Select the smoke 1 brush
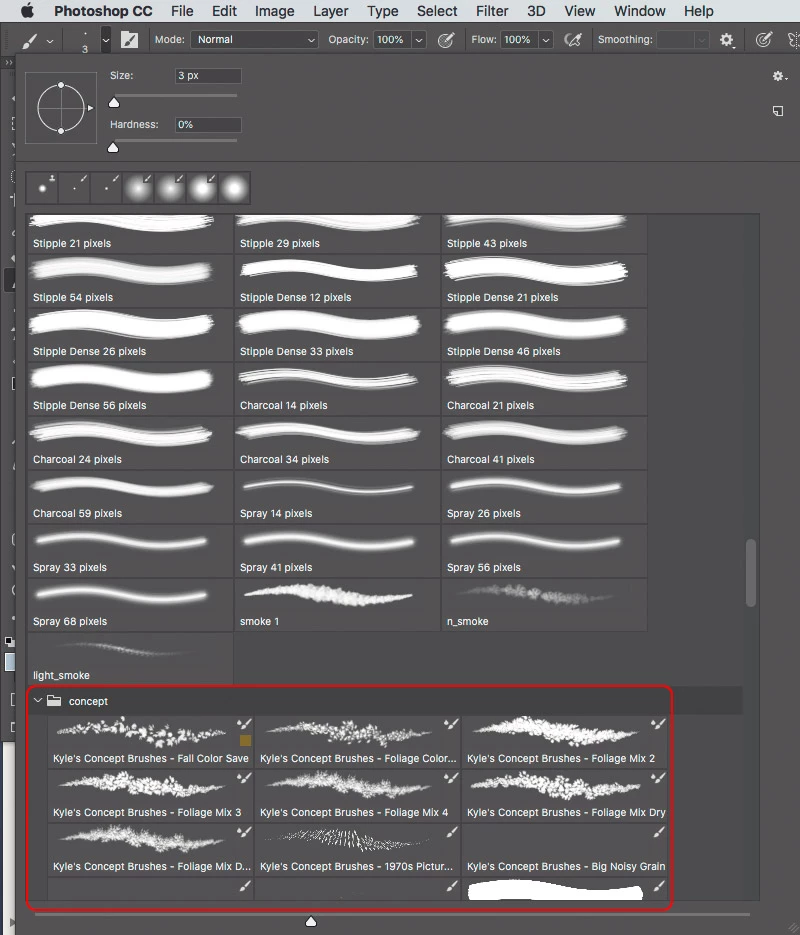 (x=337, y=605)
